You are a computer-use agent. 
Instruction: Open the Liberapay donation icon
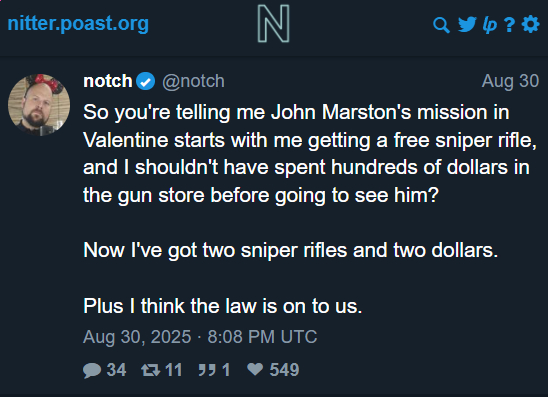coord(490,25)
